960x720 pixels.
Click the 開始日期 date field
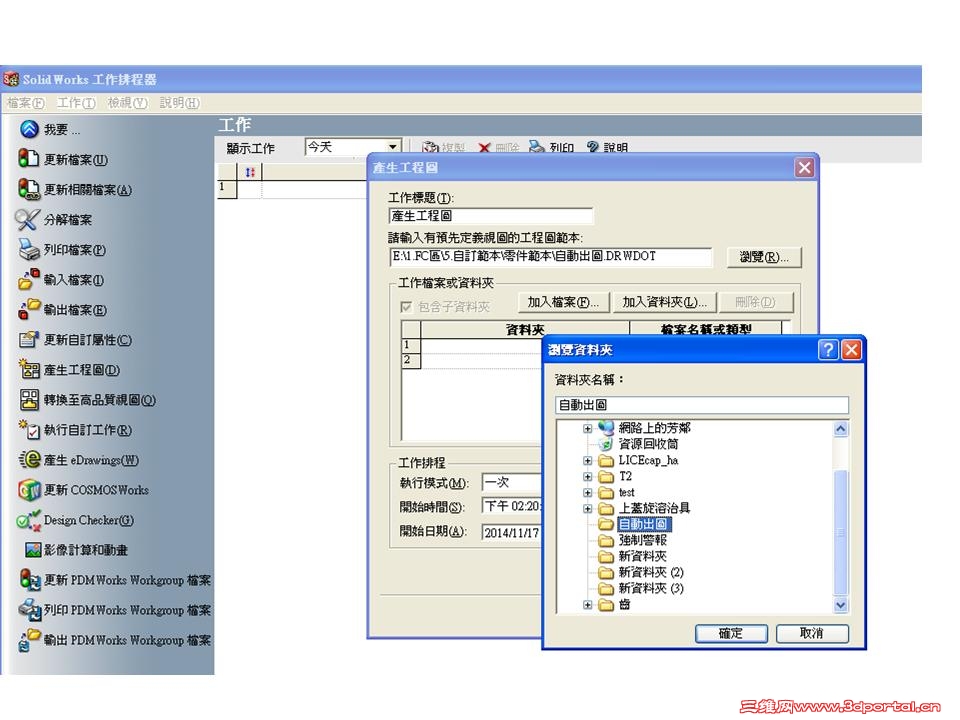pos(512,533)
